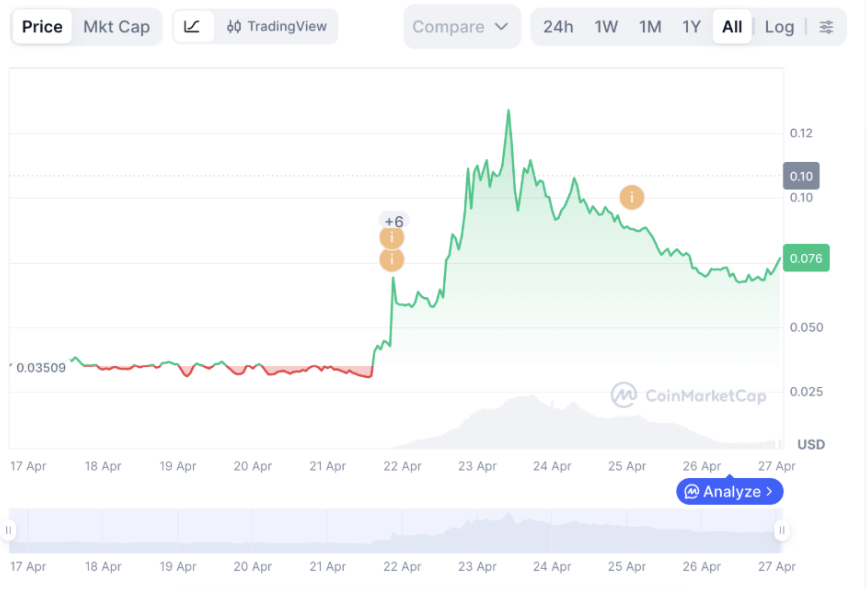The width and height of the screenshot is (867, 611).
Task: Click the left range slider handle
Action: click(x=10, y=530)
